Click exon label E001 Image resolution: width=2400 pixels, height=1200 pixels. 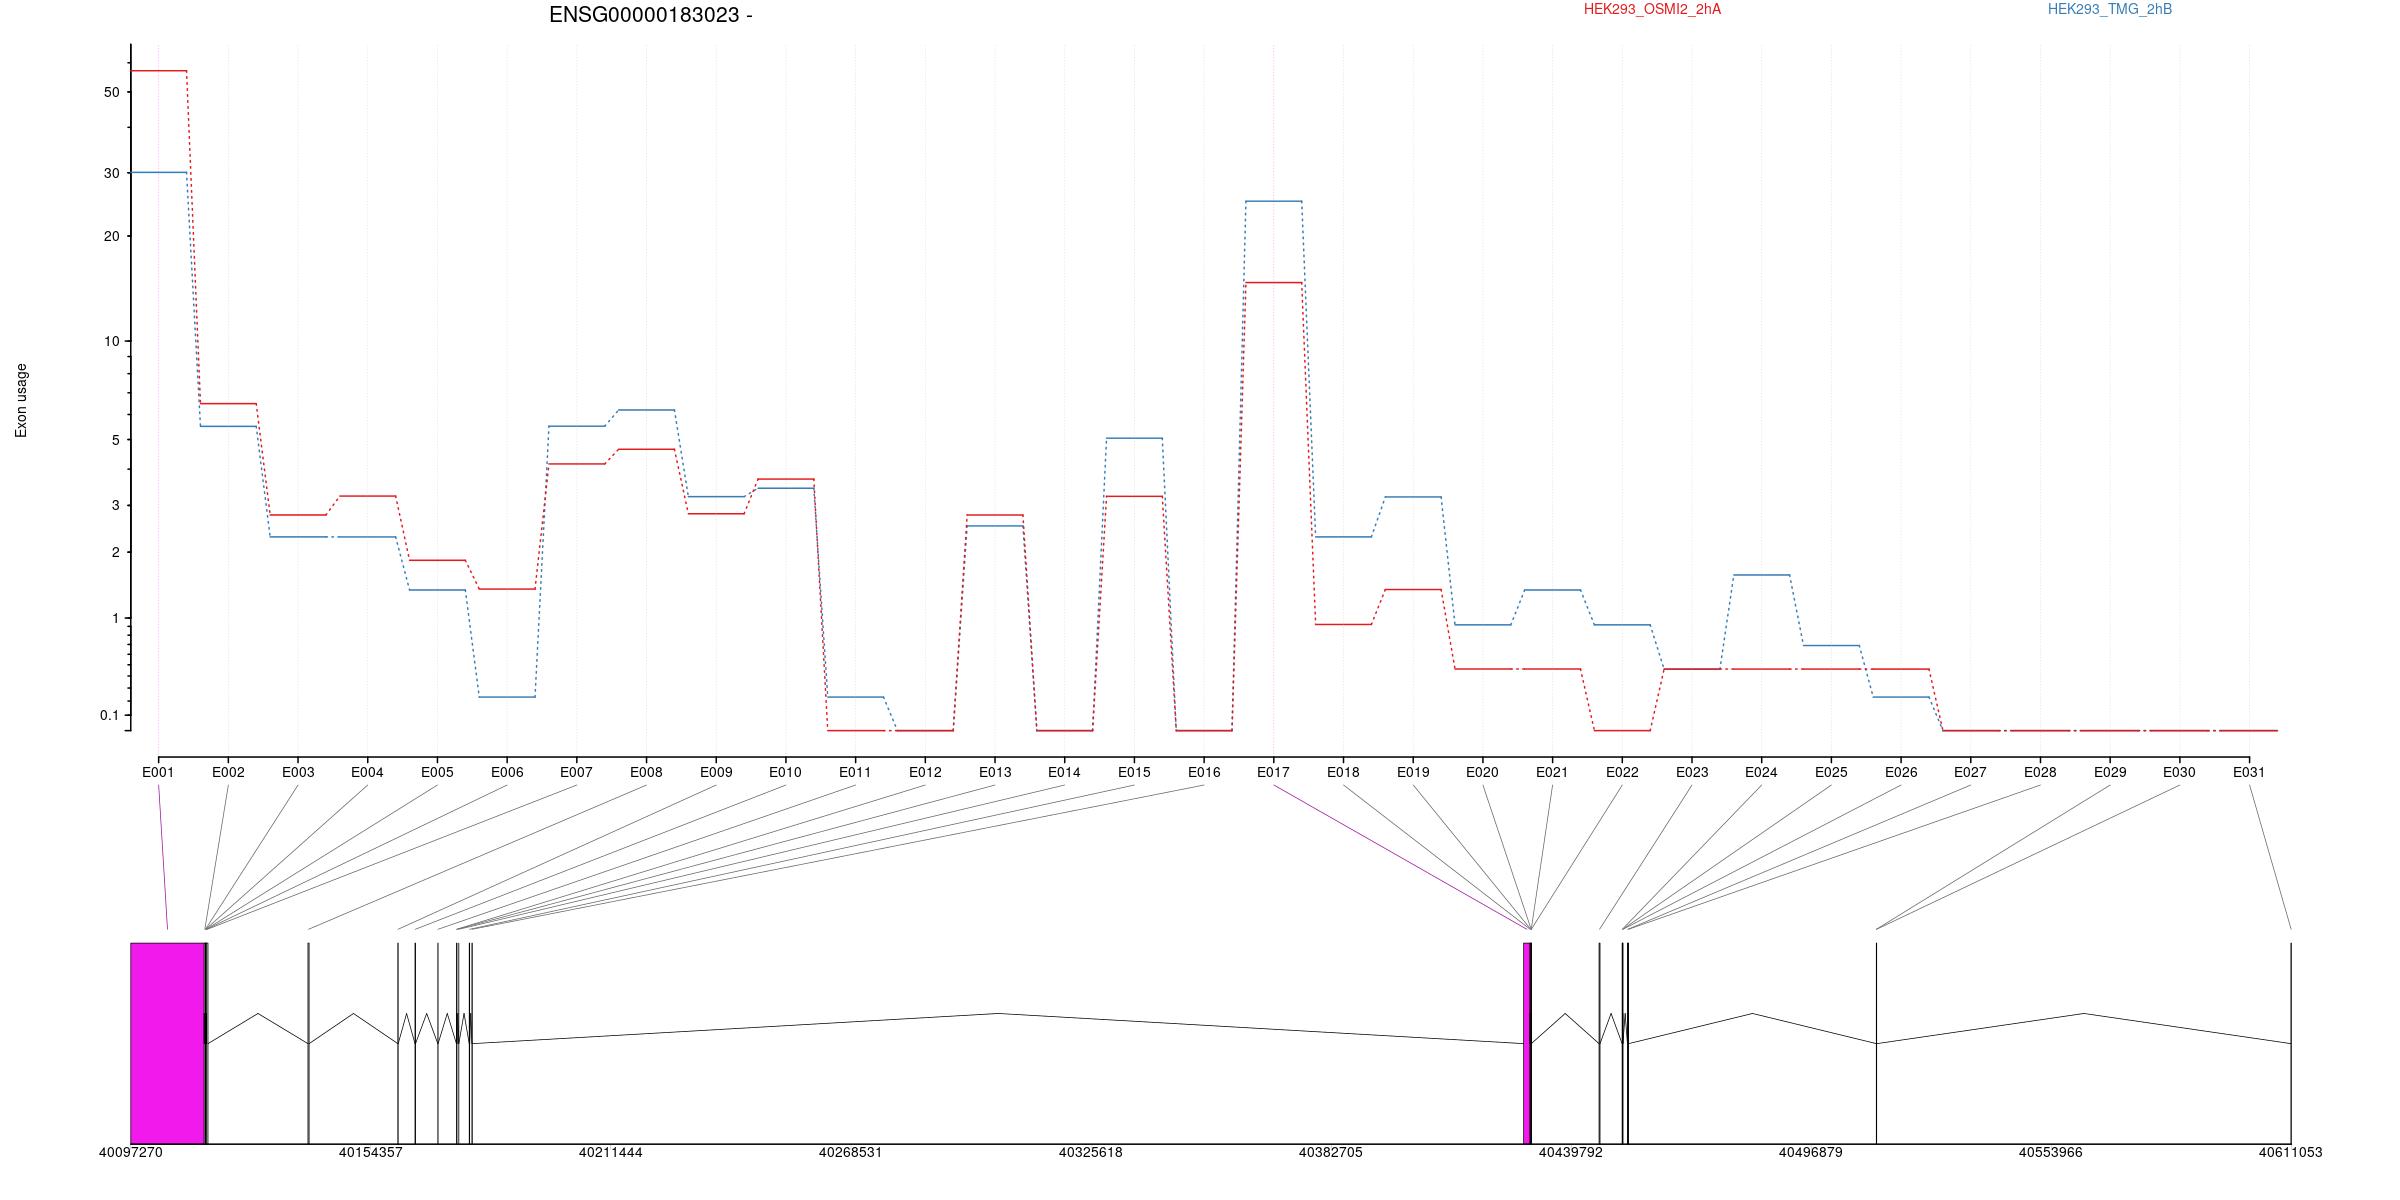(x=158, y=772)
